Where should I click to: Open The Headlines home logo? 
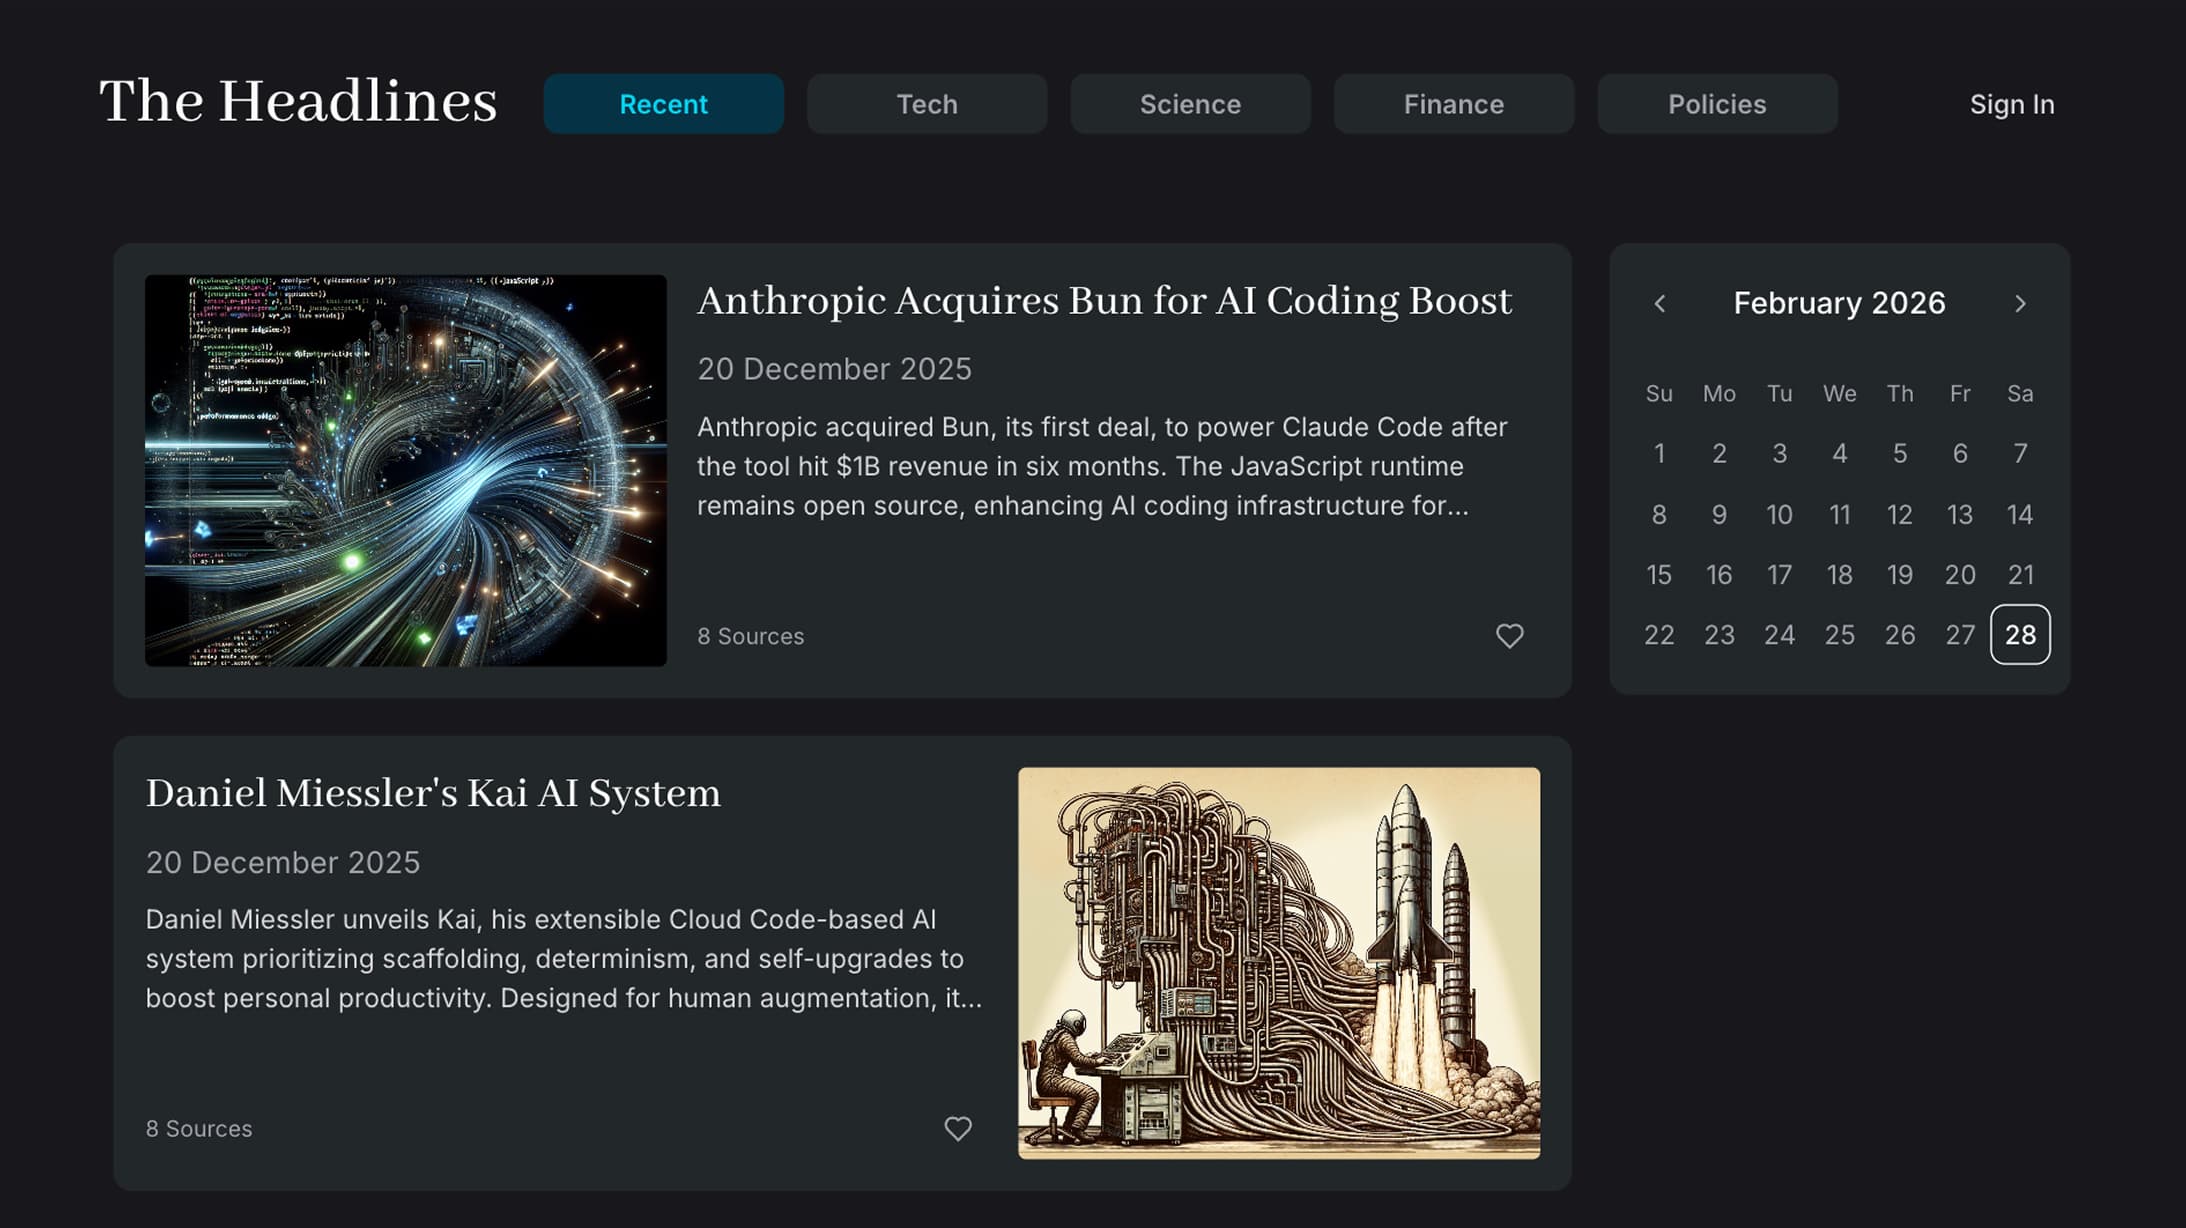point(298,102)
